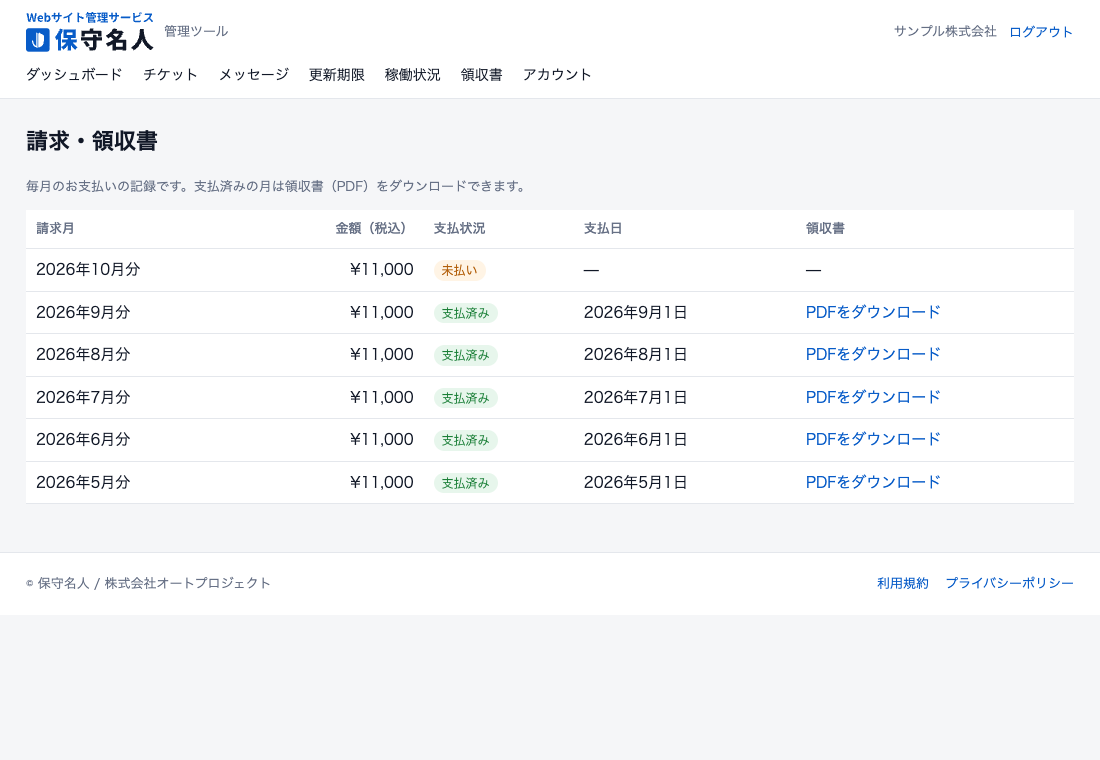Click the 支払済み badge in 2026年6月分 row
The width and height of the screenshot is (1100, 760).
coord(466,440)
